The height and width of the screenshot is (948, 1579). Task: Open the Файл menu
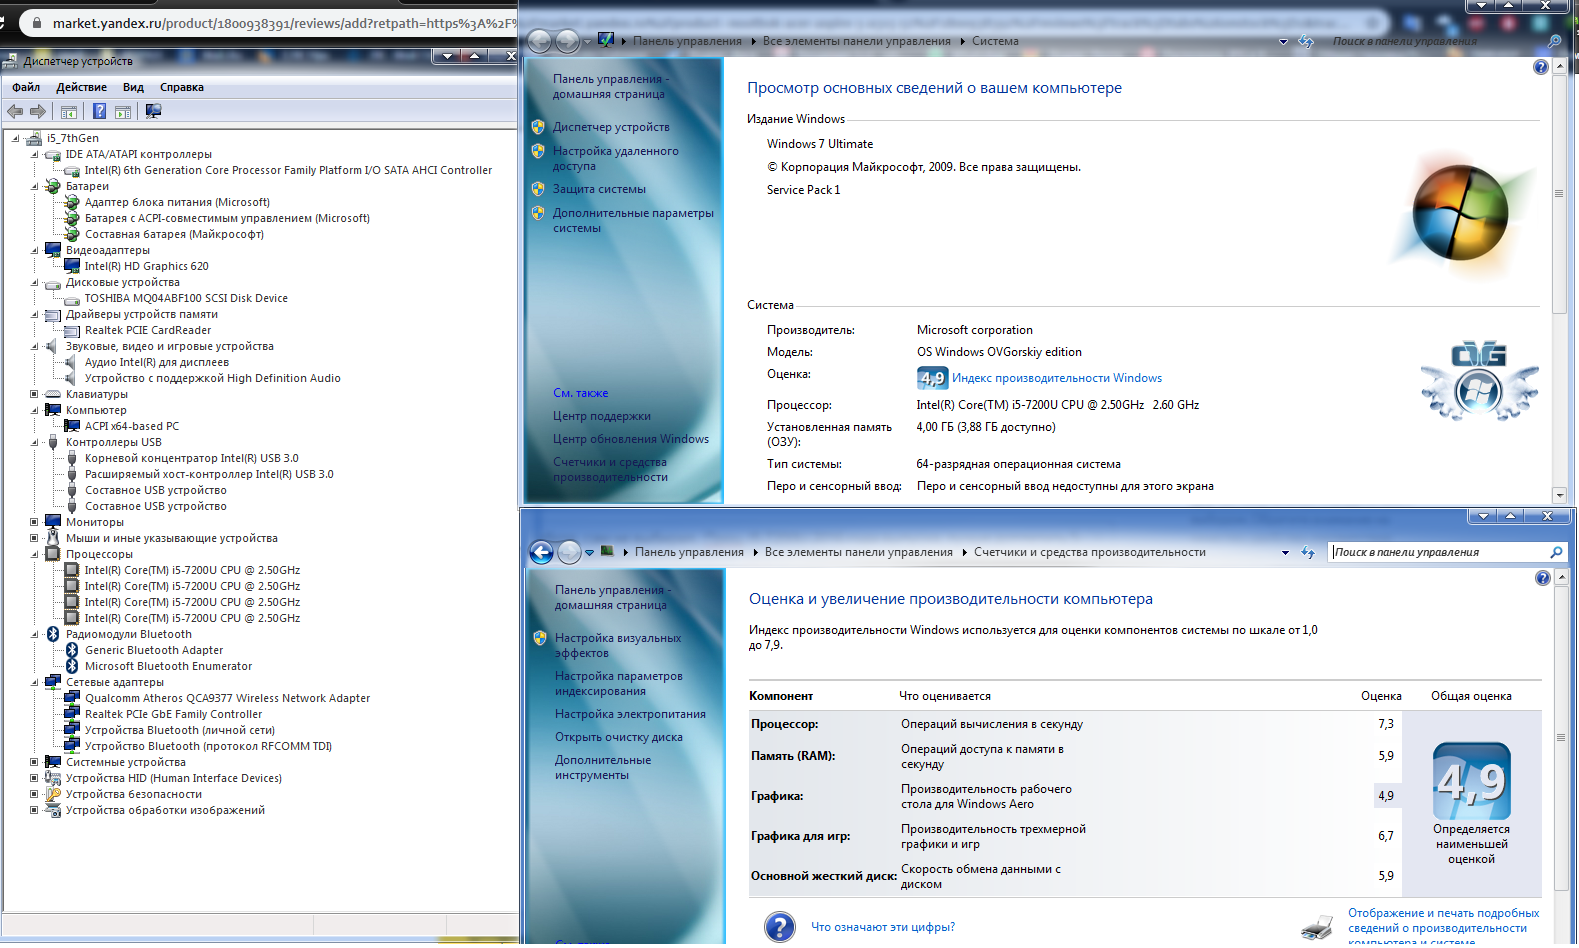26,87
